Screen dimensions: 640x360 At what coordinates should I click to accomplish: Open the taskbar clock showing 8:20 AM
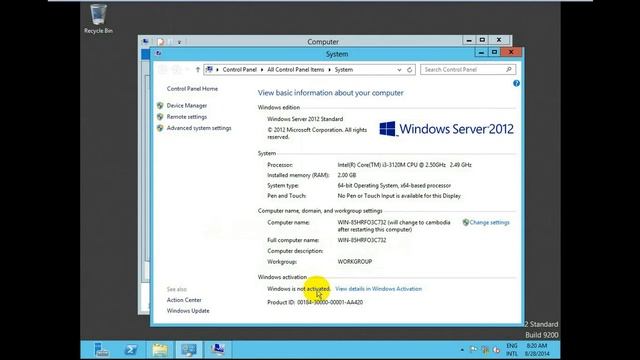[x=537, y=350]
